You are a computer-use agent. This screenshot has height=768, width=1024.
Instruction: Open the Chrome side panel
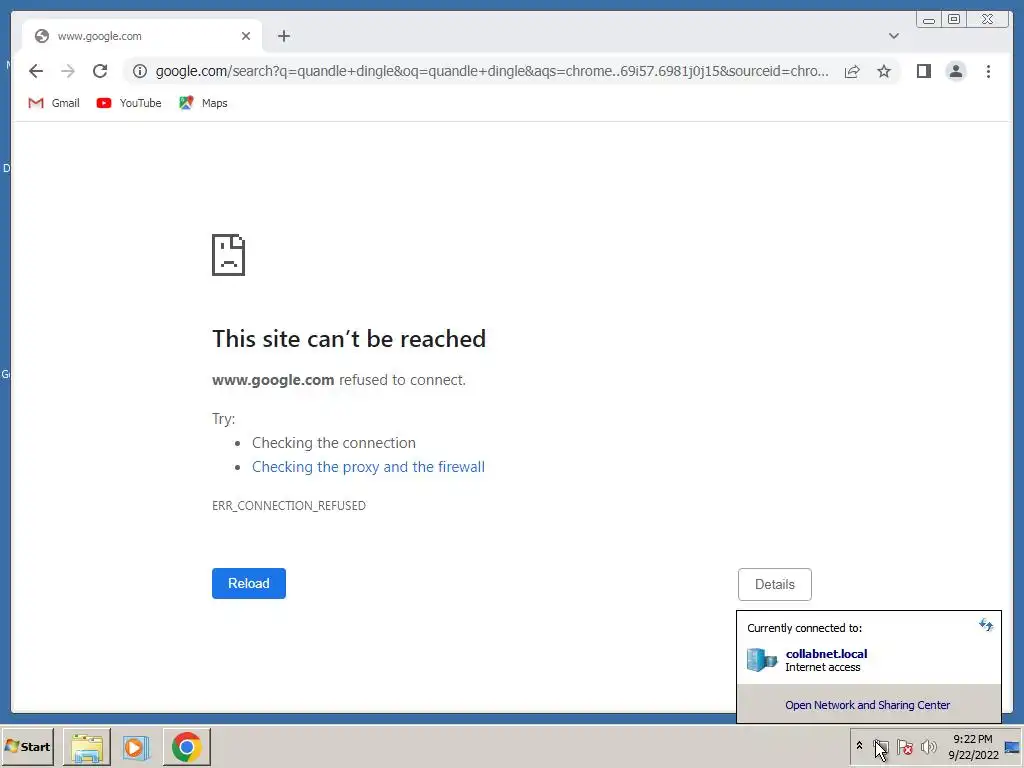[x=923, y=71]
